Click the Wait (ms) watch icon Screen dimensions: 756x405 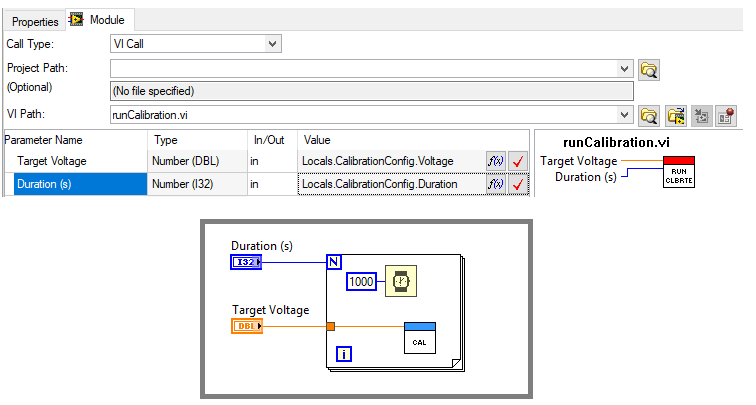point(401,282)
